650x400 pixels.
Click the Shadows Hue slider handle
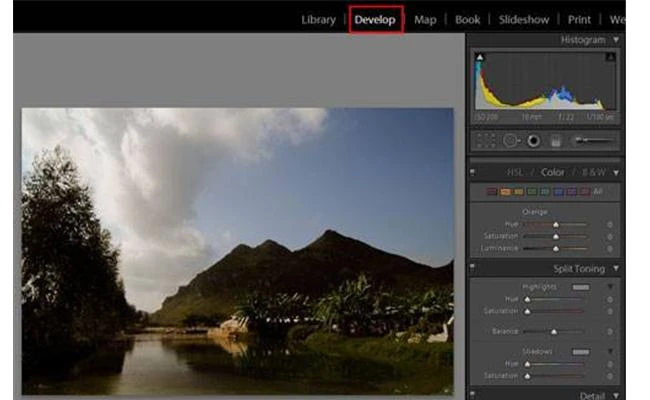527,364
